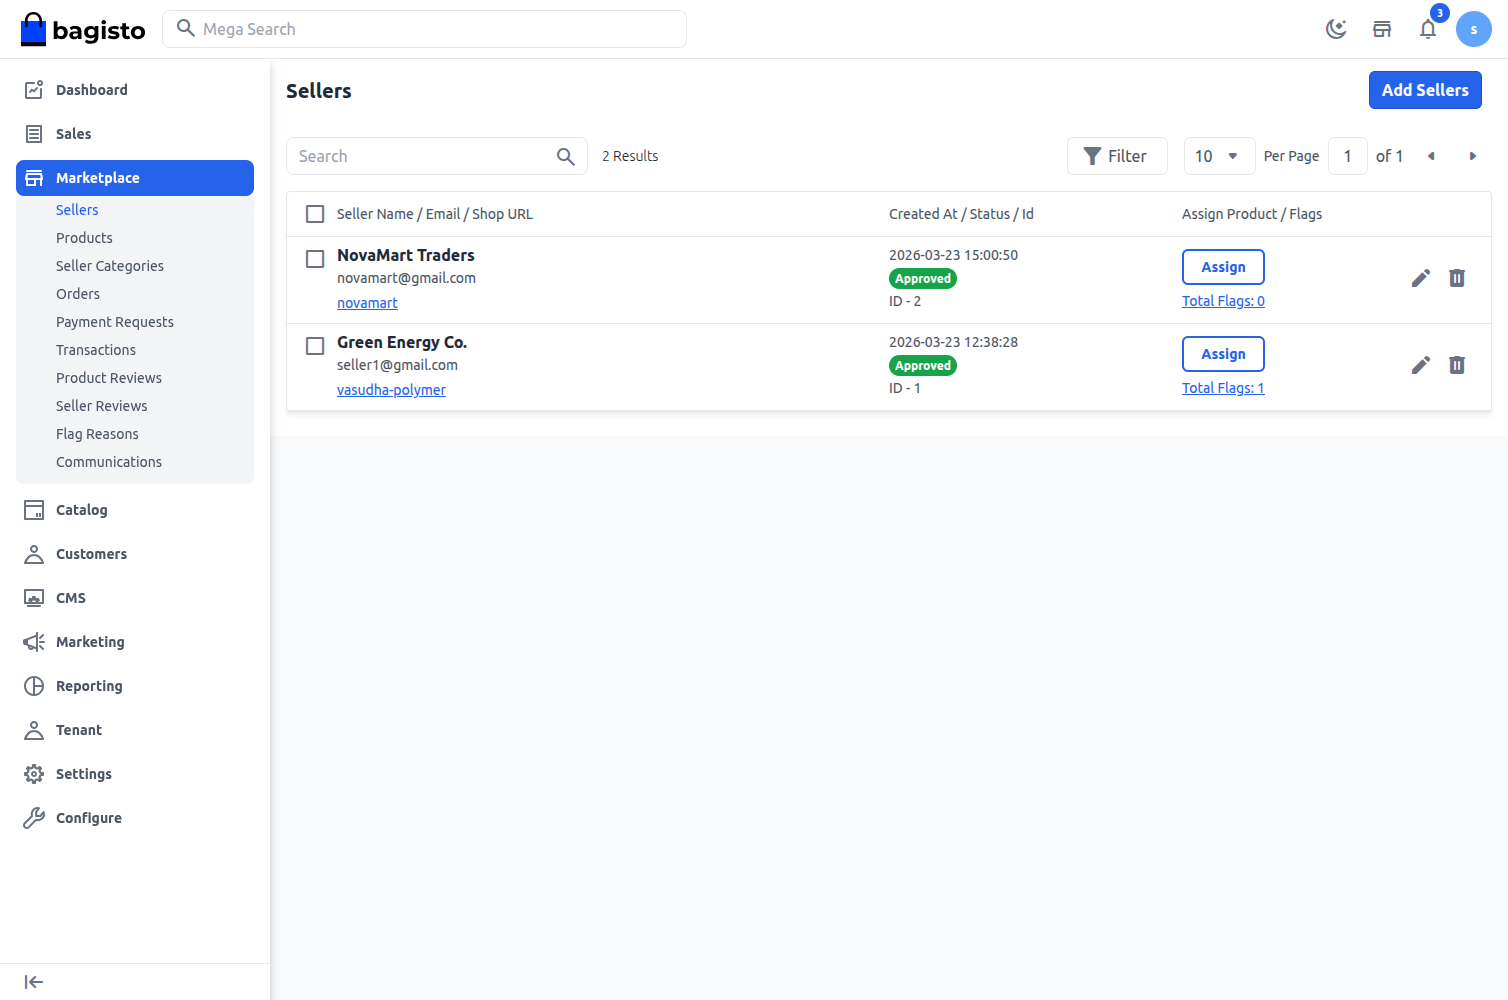Open Seller Reviews from the sidebar menu
Screen dimensions: 1508x1000
pyautogui.click(x=101, y=405)
